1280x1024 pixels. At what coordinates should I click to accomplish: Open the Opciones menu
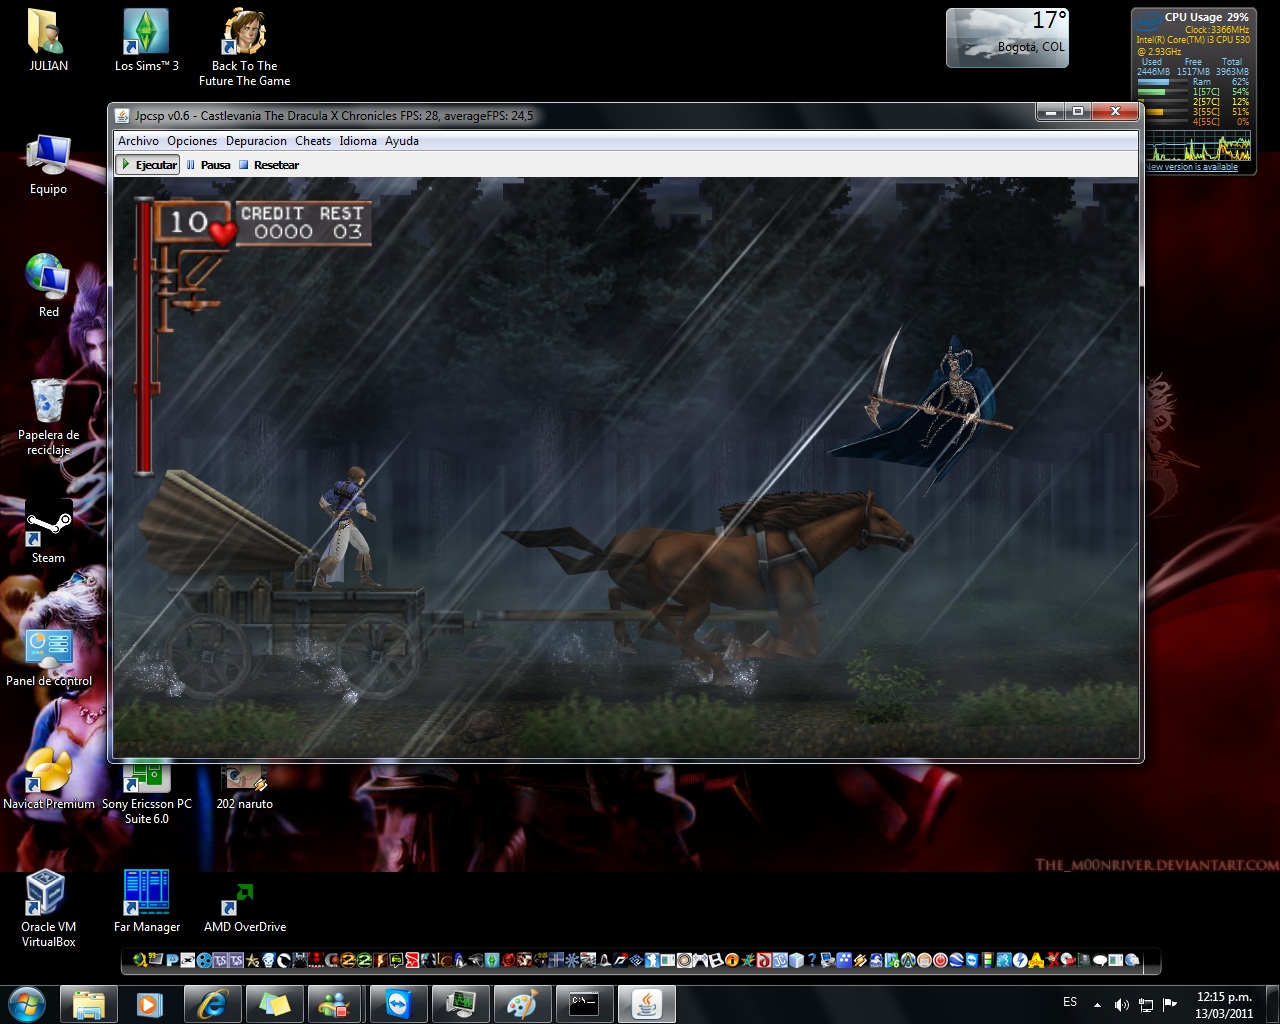[x=192, y=141]
